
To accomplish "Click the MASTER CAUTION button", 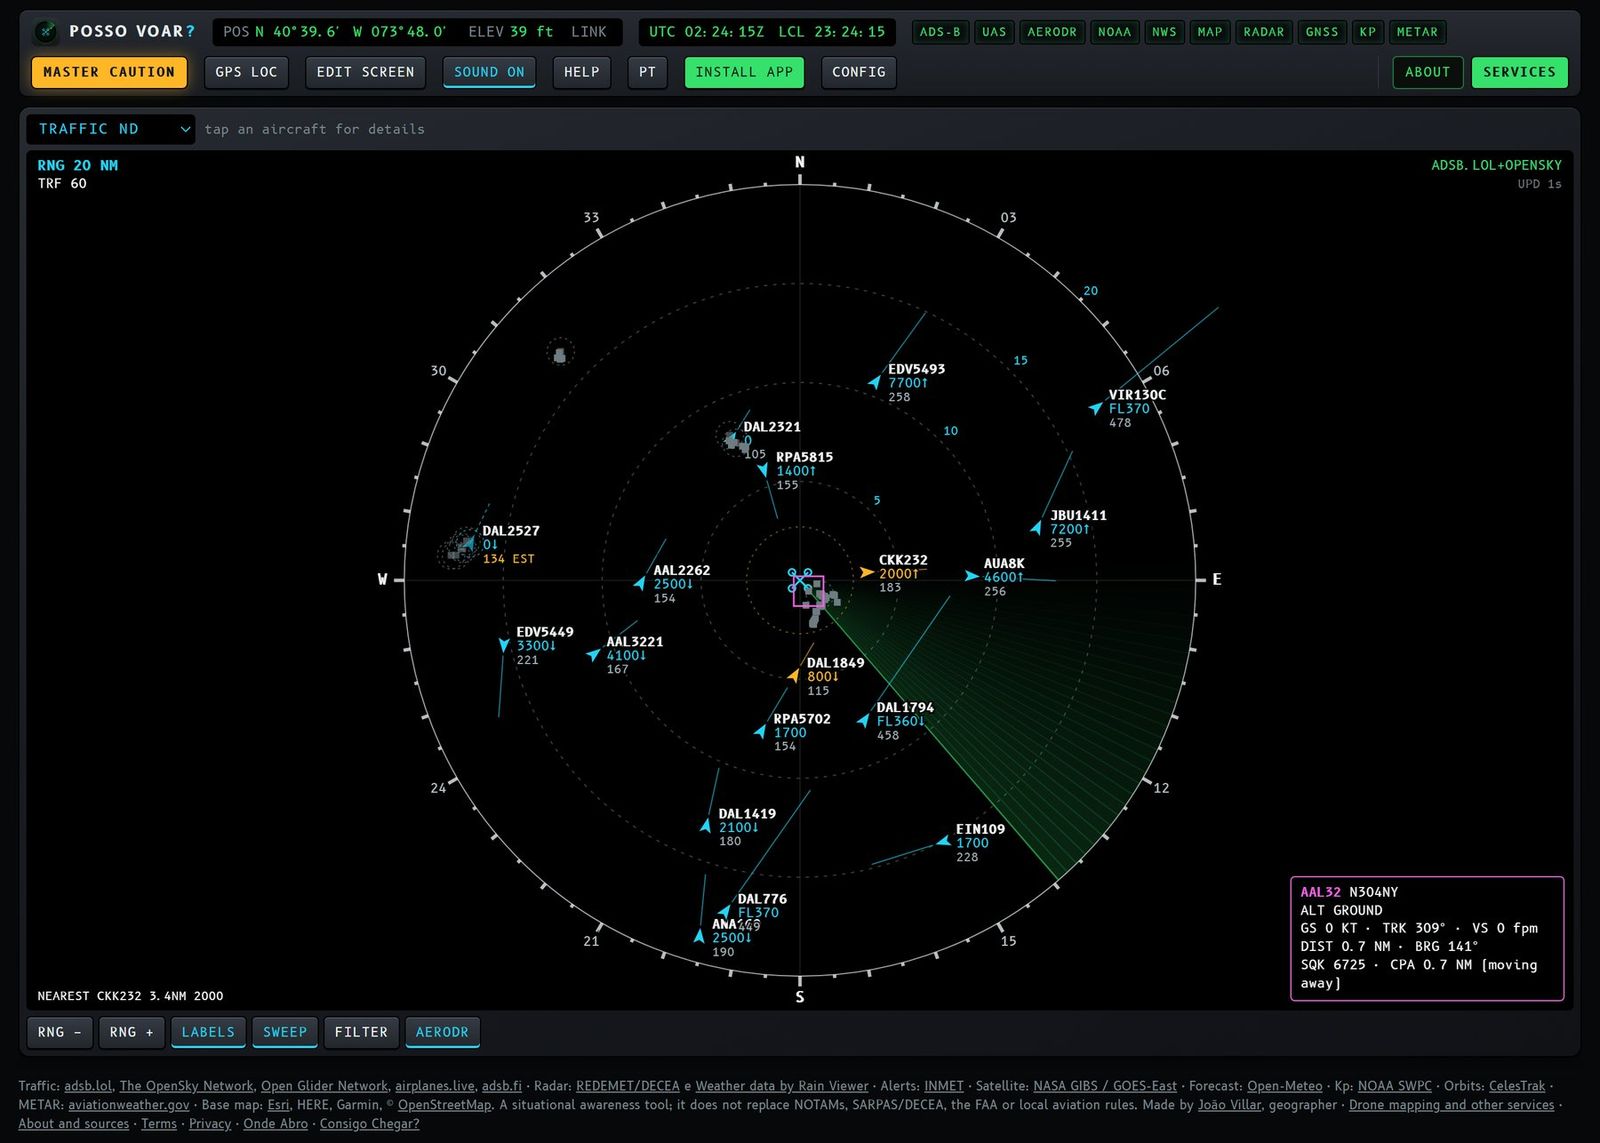I will click(x=109, y=72).
